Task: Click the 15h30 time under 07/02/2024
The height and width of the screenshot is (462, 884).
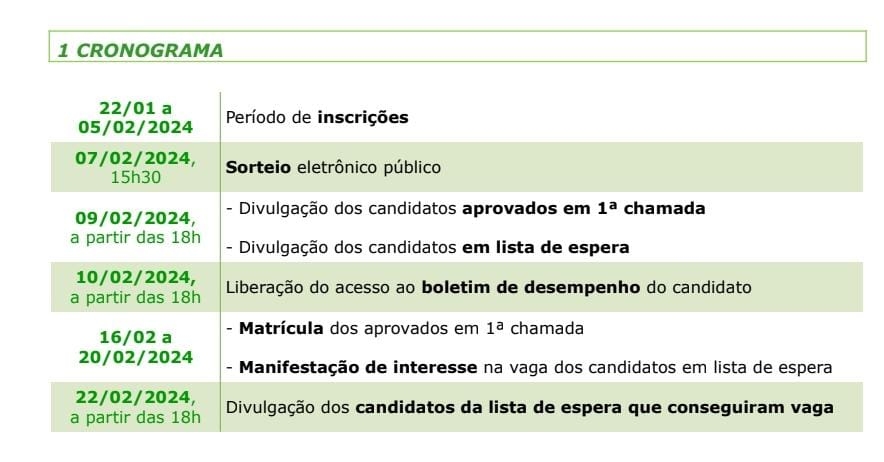Action: point(135,177)
